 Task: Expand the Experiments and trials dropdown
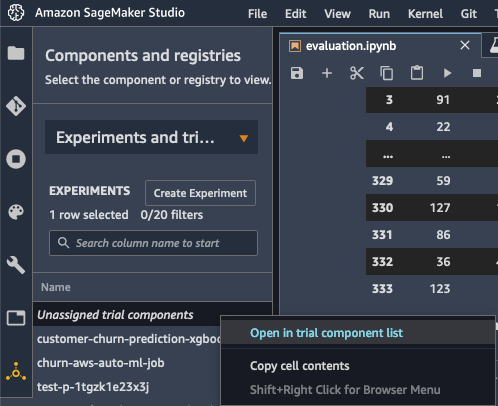coord(151,137)
